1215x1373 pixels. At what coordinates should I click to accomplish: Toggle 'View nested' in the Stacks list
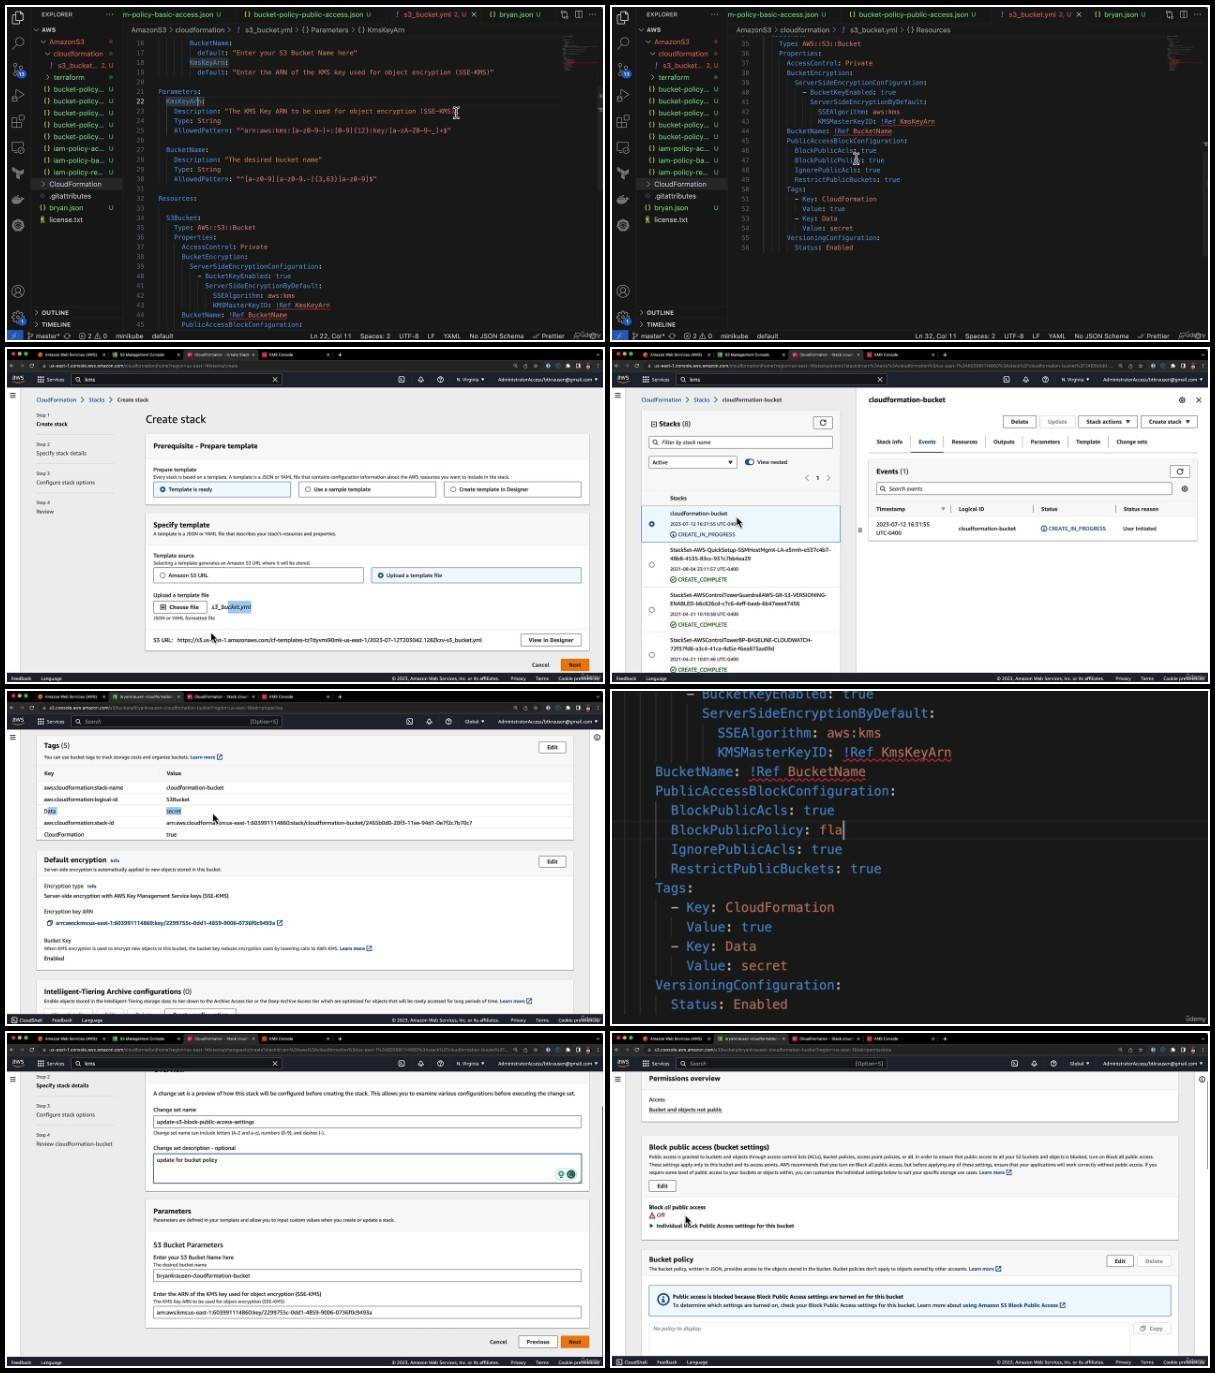coord(749,462)
